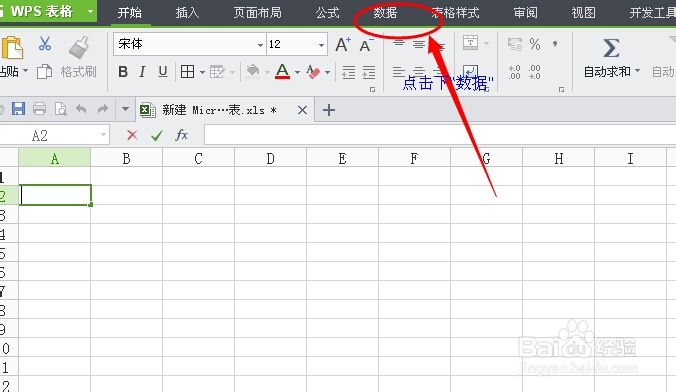The height and width of the screenshot is (392, 676).
Task: Click inside the formula bar input
Action: (x=440, y=135)
